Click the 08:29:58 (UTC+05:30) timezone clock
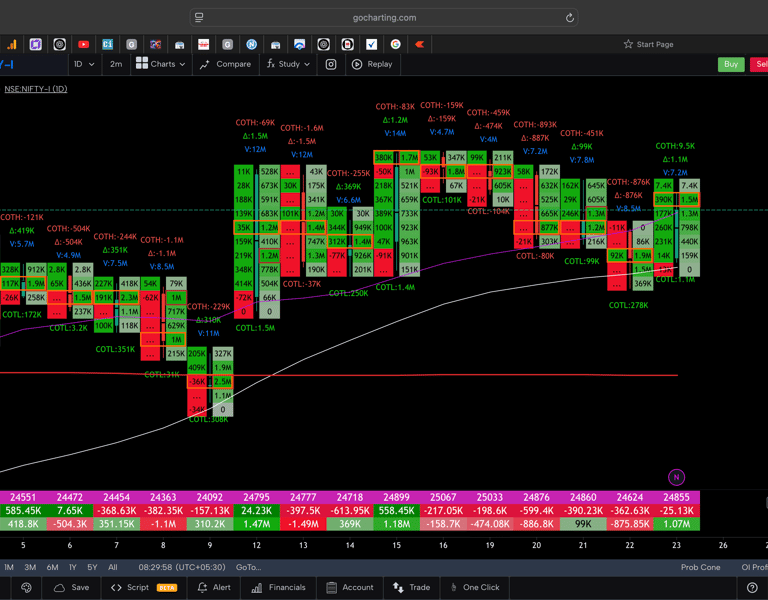This screenshot has width=768, height=600. pyautogui.click(x=182, y=567)
